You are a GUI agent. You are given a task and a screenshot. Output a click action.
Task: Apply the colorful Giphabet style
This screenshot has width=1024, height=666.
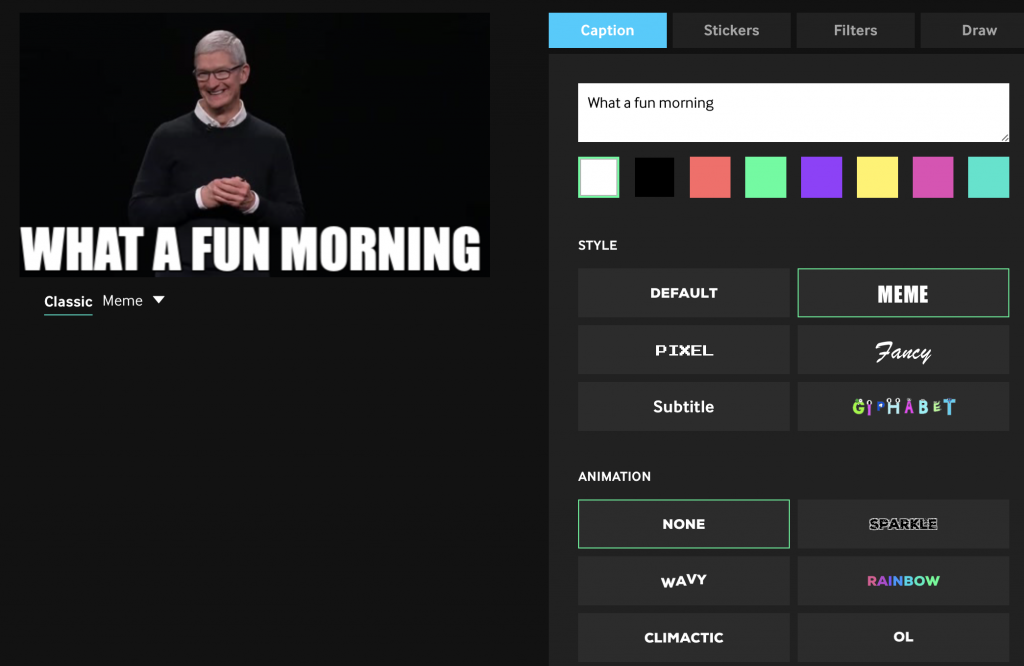click(x=903, y=407)
